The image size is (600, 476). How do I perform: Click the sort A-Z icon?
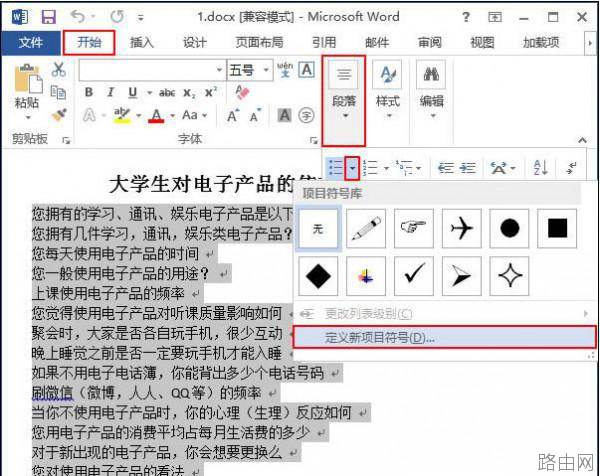click(541, 168)
